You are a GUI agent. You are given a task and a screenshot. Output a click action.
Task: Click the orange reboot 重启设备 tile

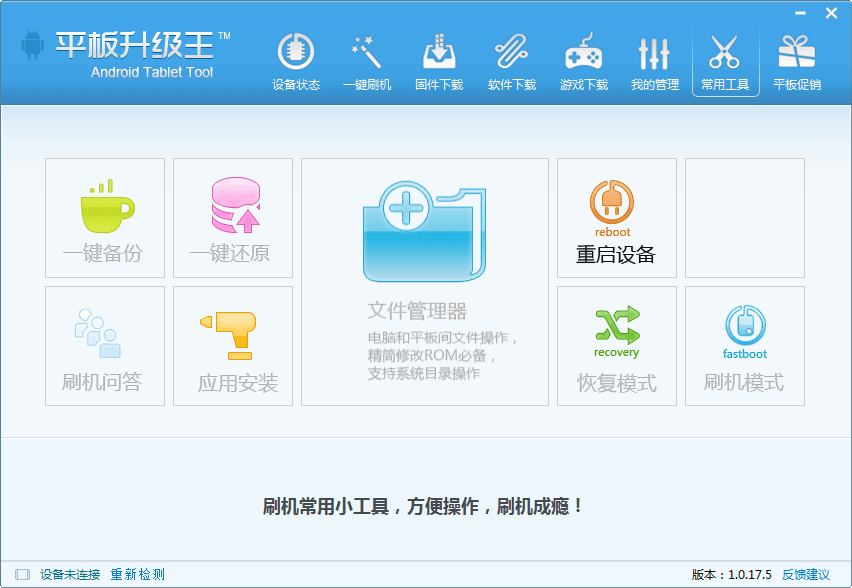[x=617, y=218]
